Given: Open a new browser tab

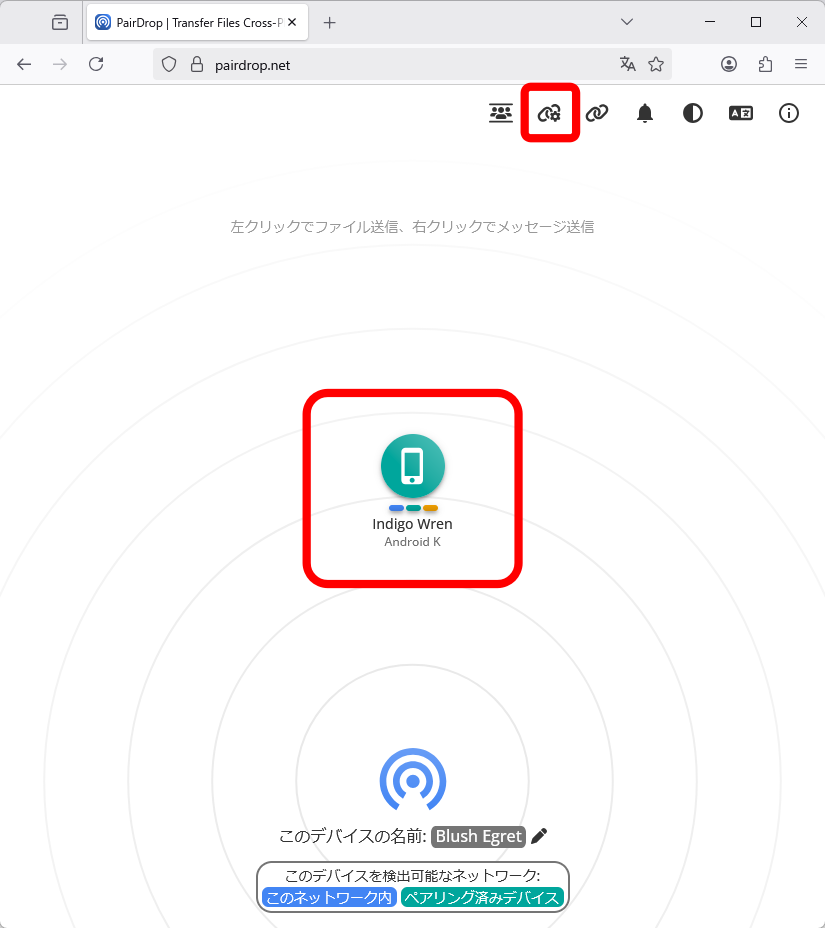Looking at the screenshot, I should (x=330, y=22).
